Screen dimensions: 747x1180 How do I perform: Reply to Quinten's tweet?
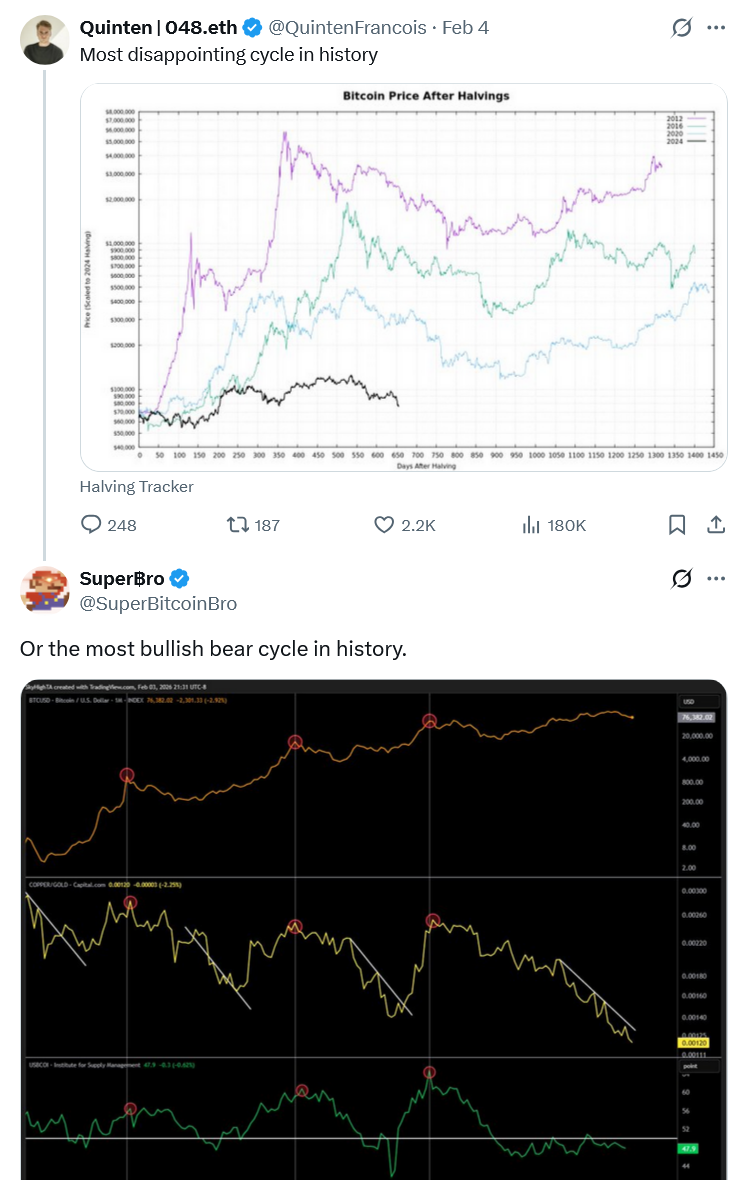click(x=92, y=524)
